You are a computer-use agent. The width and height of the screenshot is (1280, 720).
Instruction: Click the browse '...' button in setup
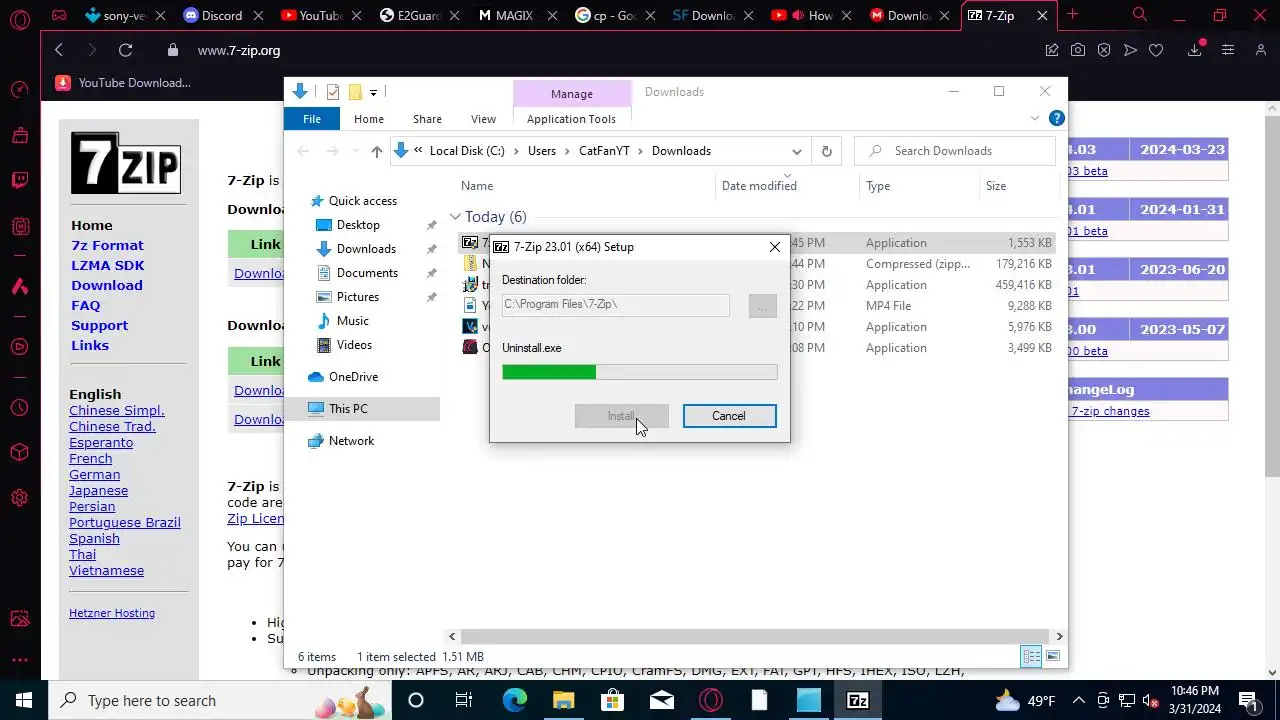click(x=762, y=306)
